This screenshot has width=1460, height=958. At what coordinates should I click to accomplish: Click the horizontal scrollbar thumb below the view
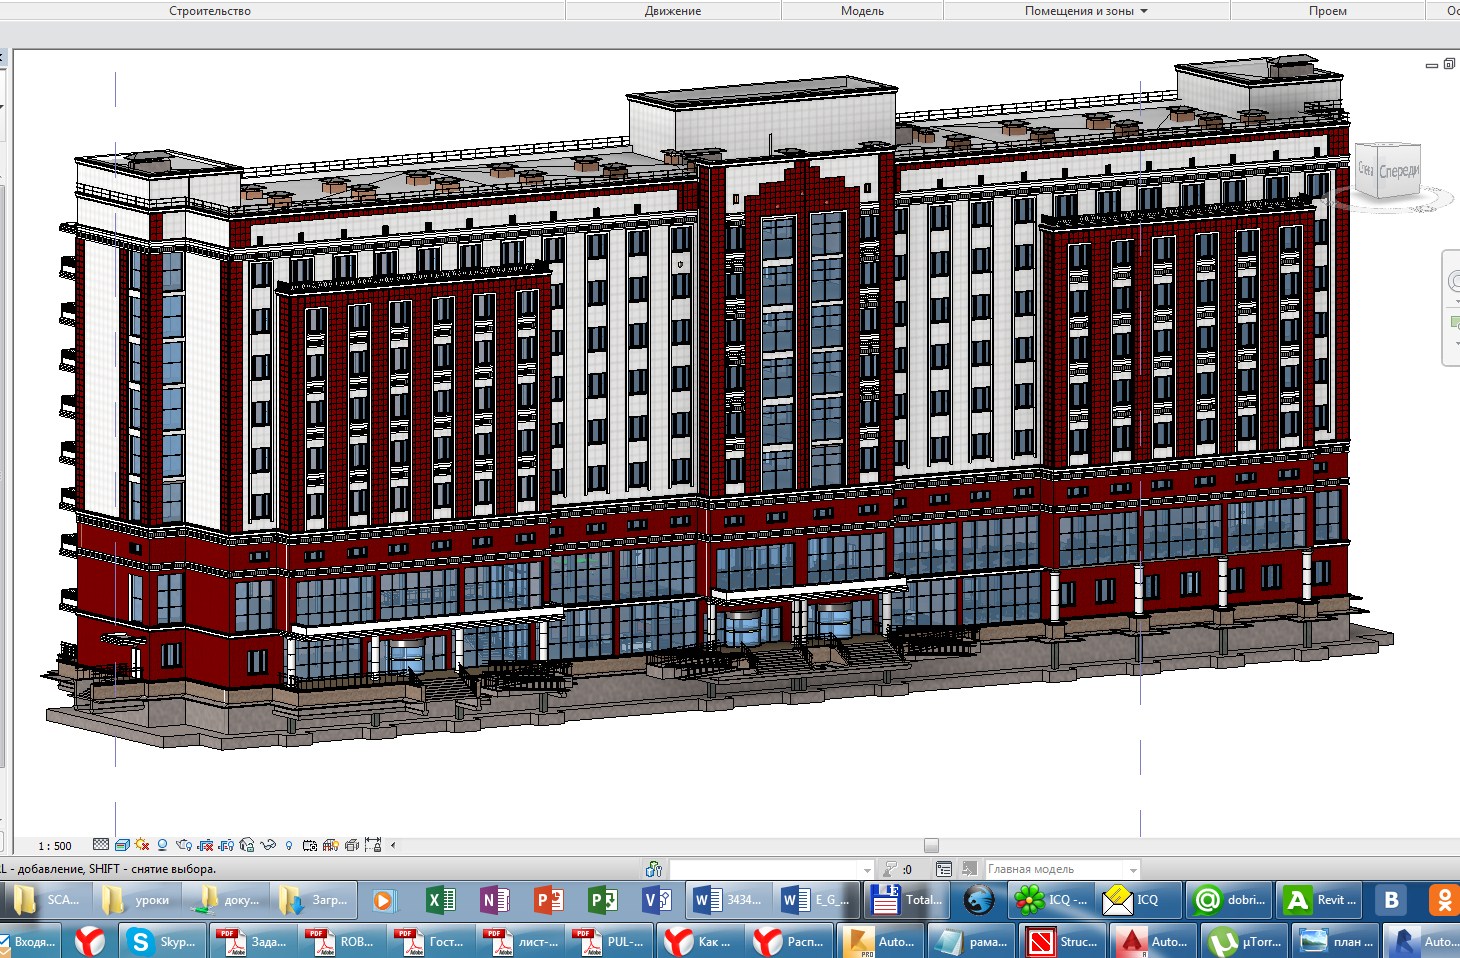coord(931,845)
